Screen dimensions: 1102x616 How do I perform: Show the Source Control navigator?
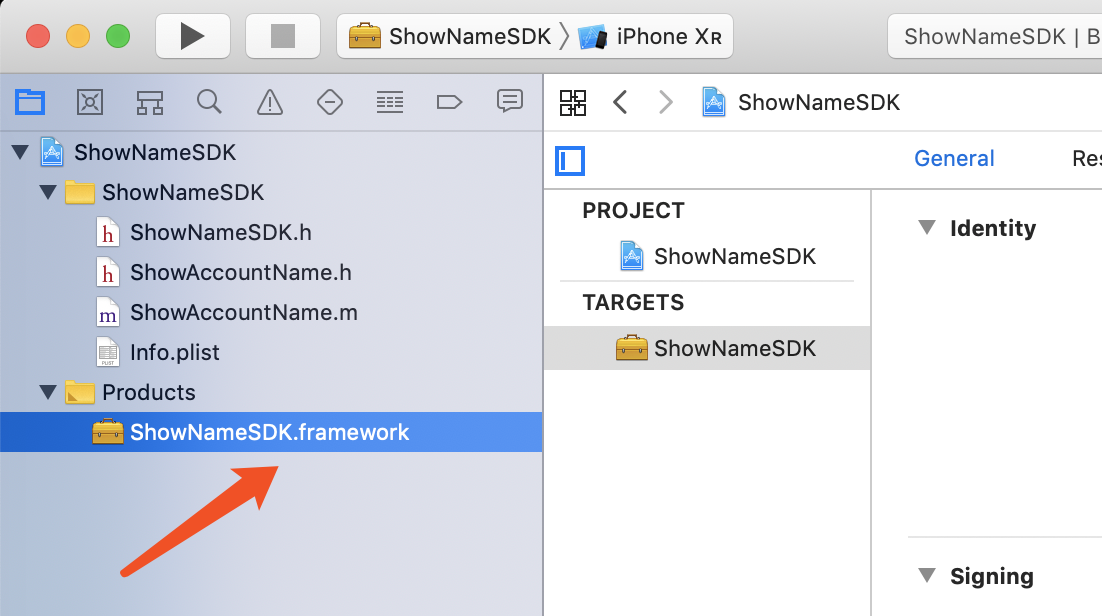(90, 103)
